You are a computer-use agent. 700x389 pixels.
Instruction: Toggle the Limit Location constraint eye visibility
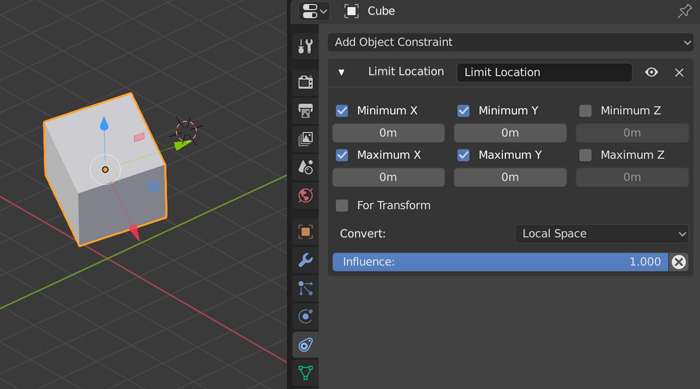coord(651,72)
